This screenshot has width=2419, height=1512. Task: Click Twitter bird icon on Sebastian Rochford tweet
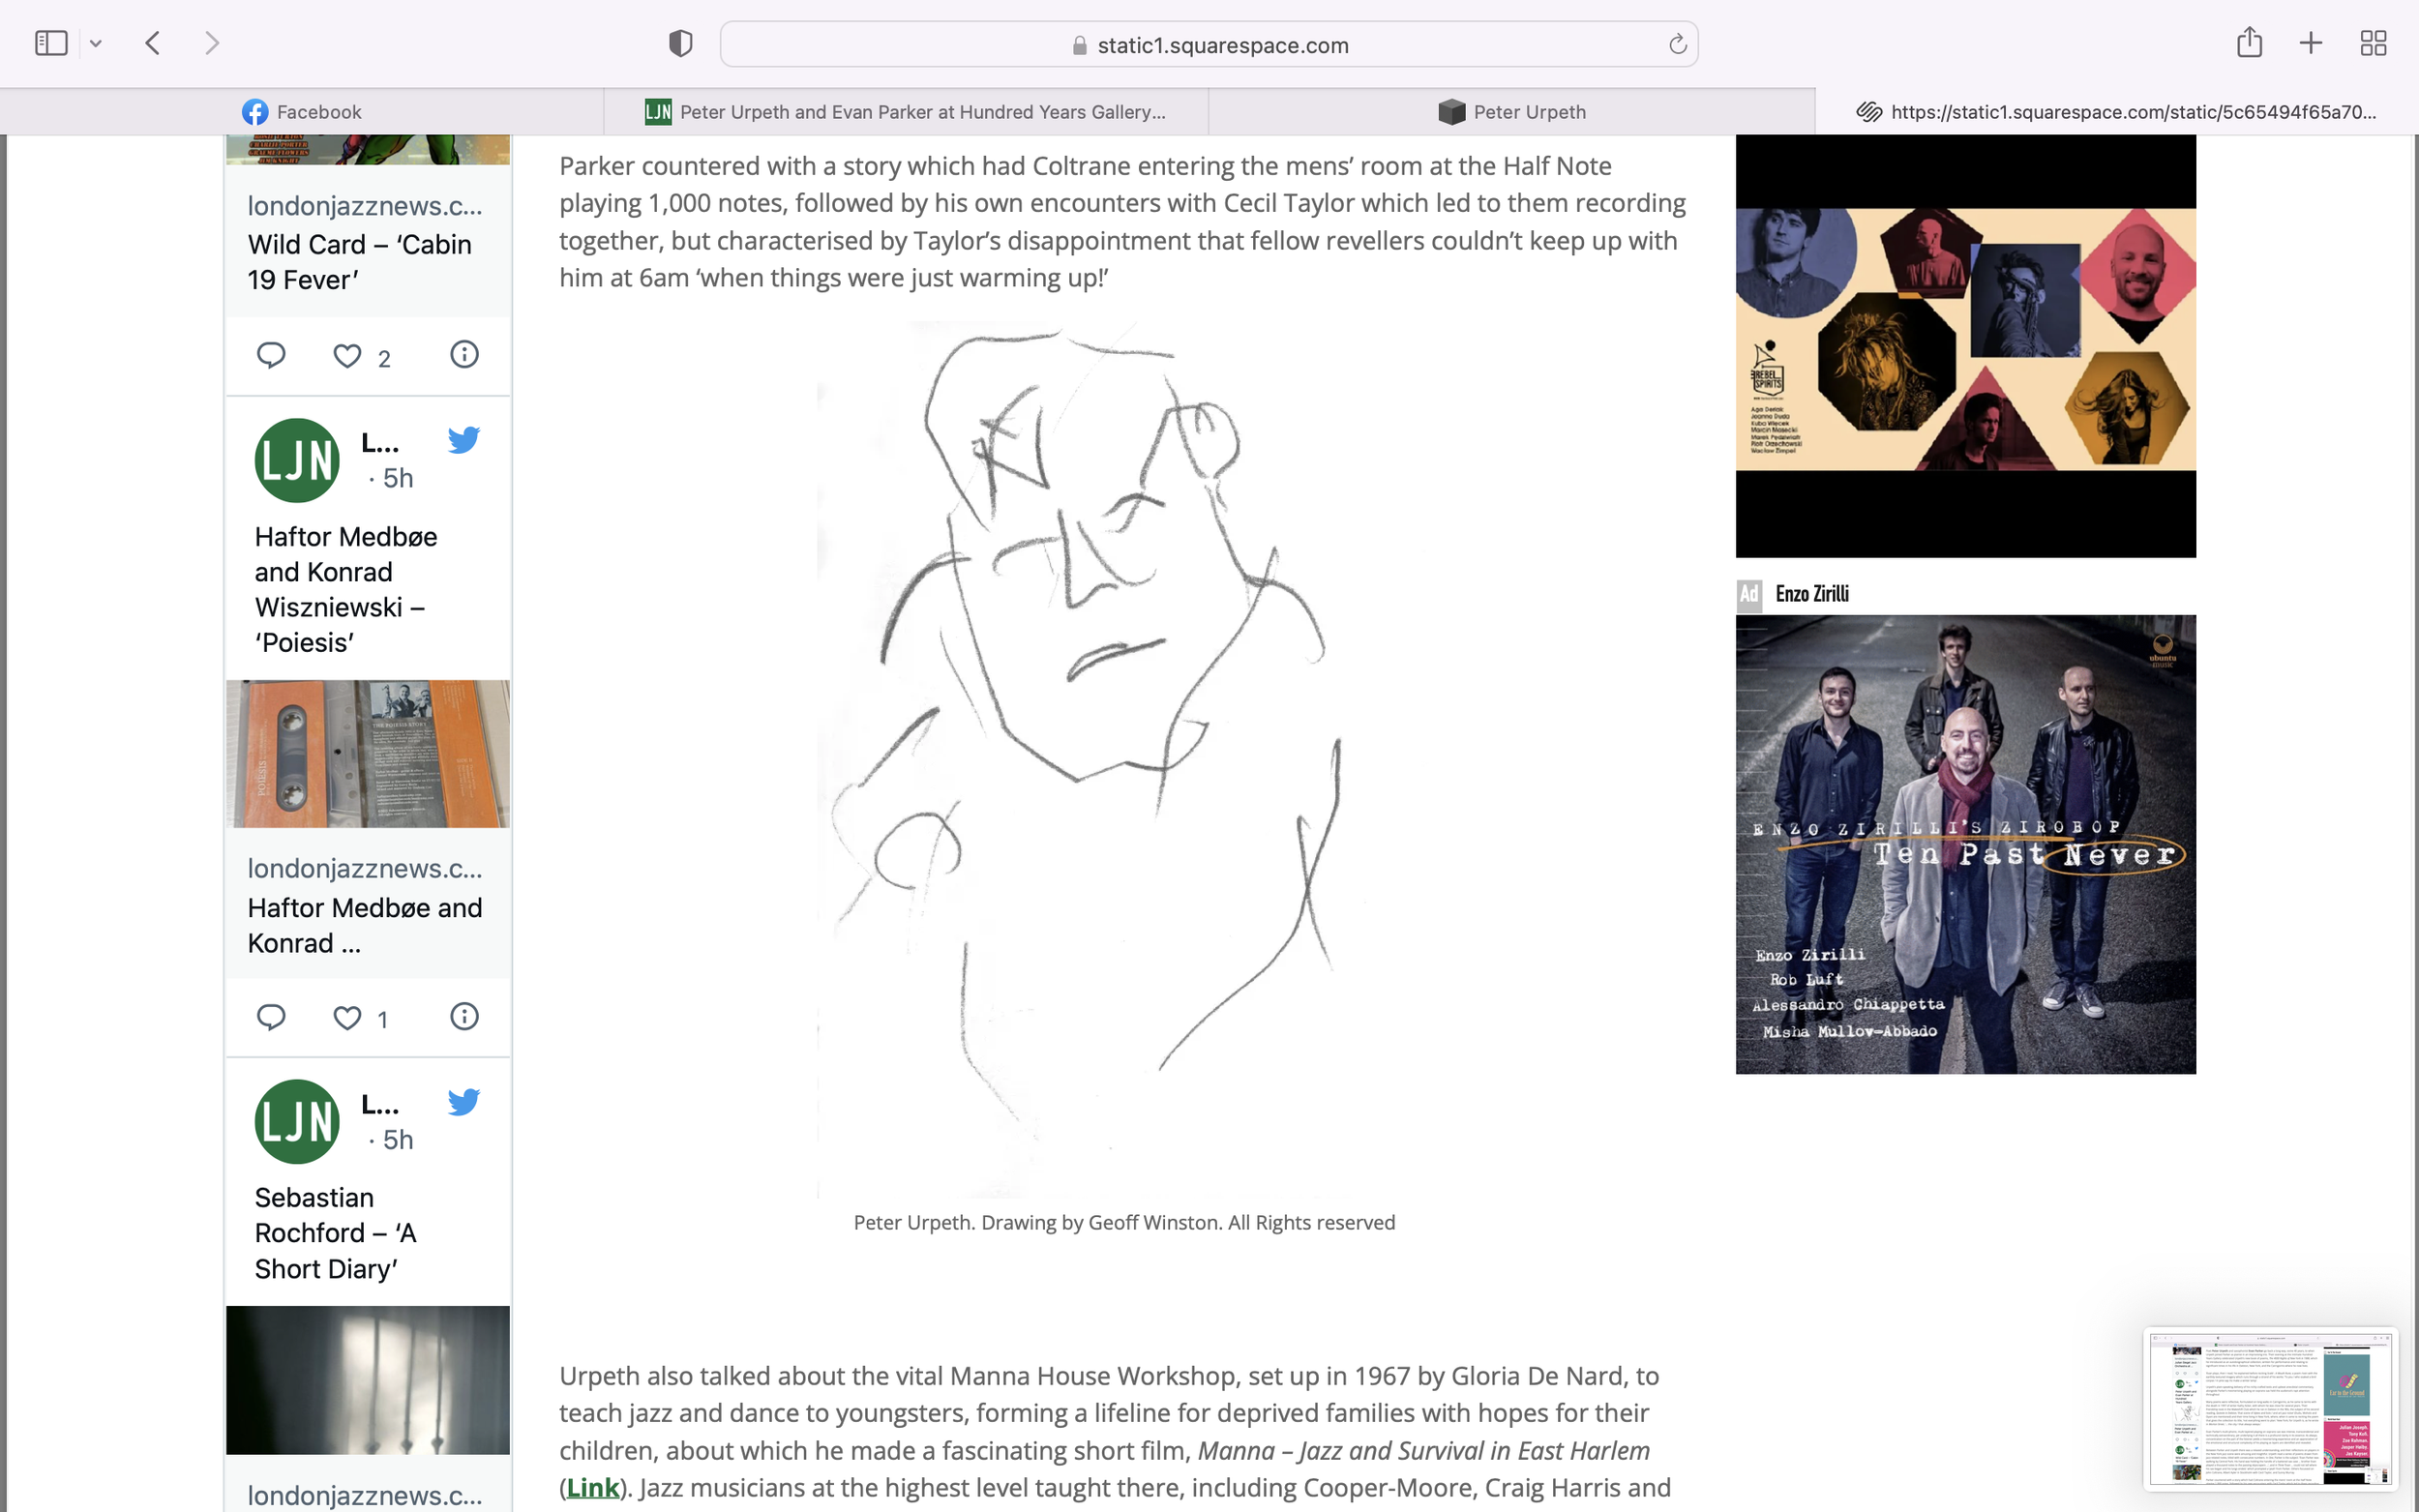[463, 1102]
